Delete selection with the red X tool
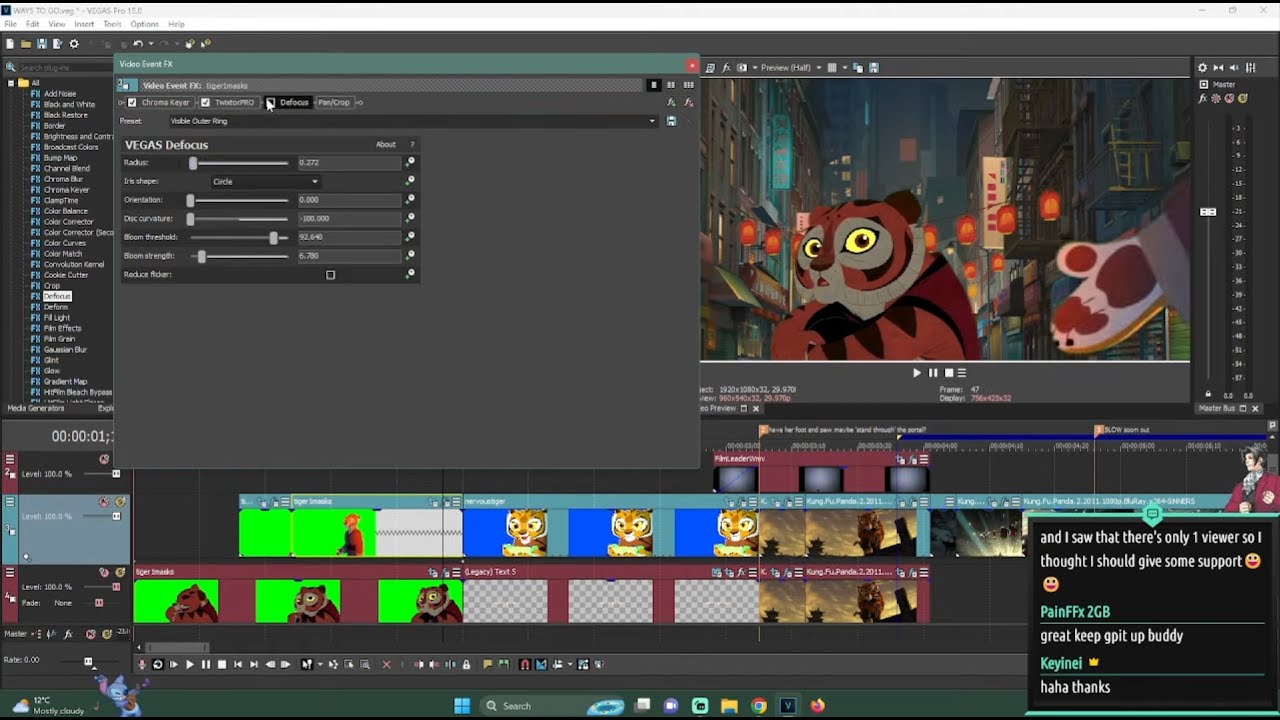This screenshot has height=720, width=1280. click(386, 665)
